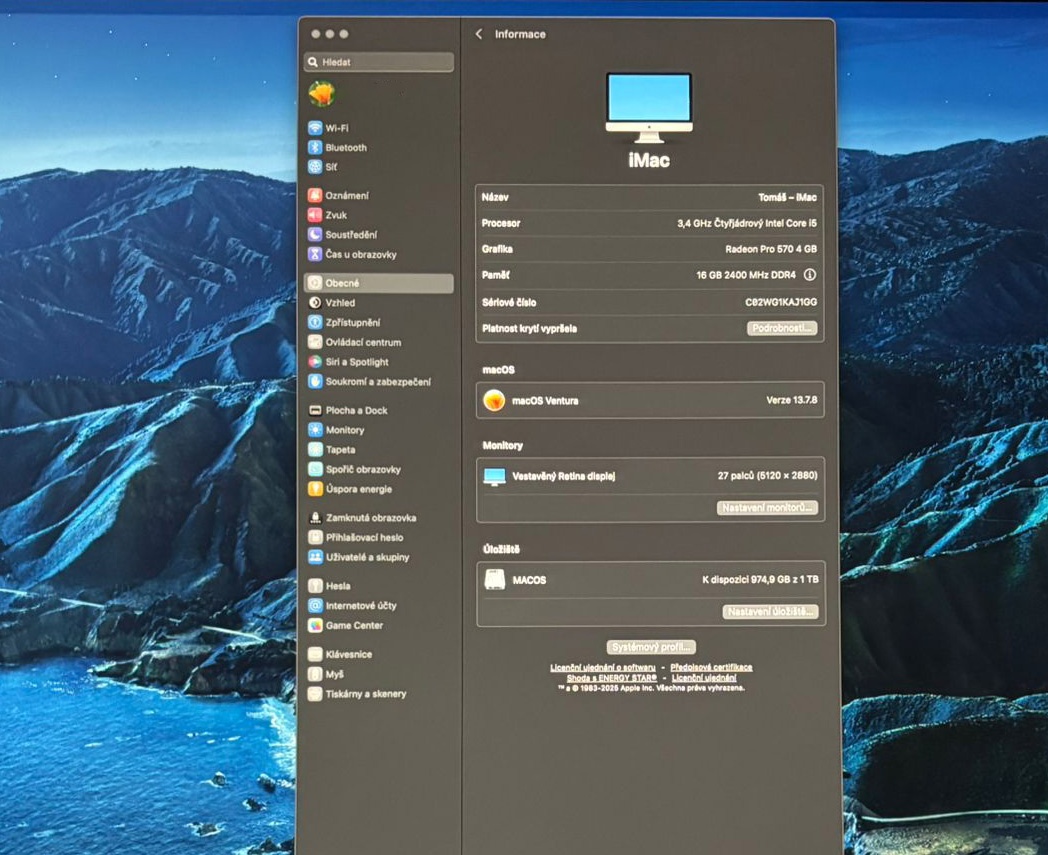
Task: Click the macOS Ventura logo icon
Action: coord(494,400)
